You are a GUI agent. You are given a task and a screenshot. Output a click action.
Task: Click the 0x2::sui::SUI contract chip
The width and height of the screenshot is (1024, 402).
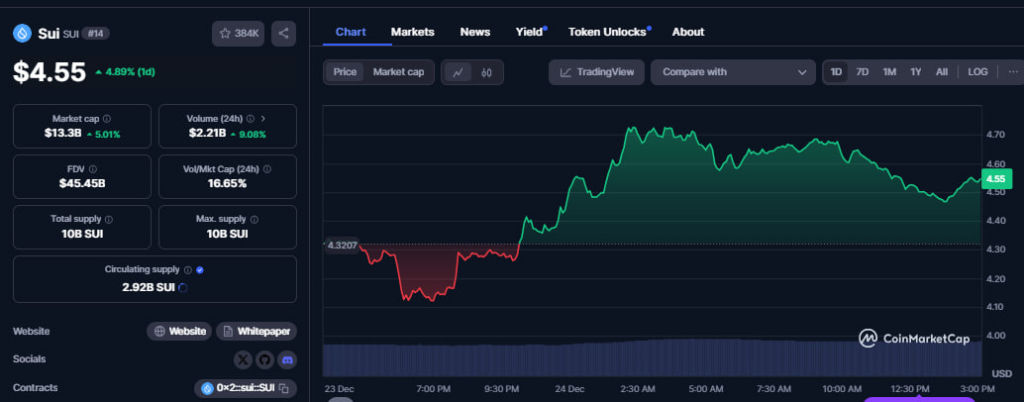pyautogui.click(x=246, y=388)
